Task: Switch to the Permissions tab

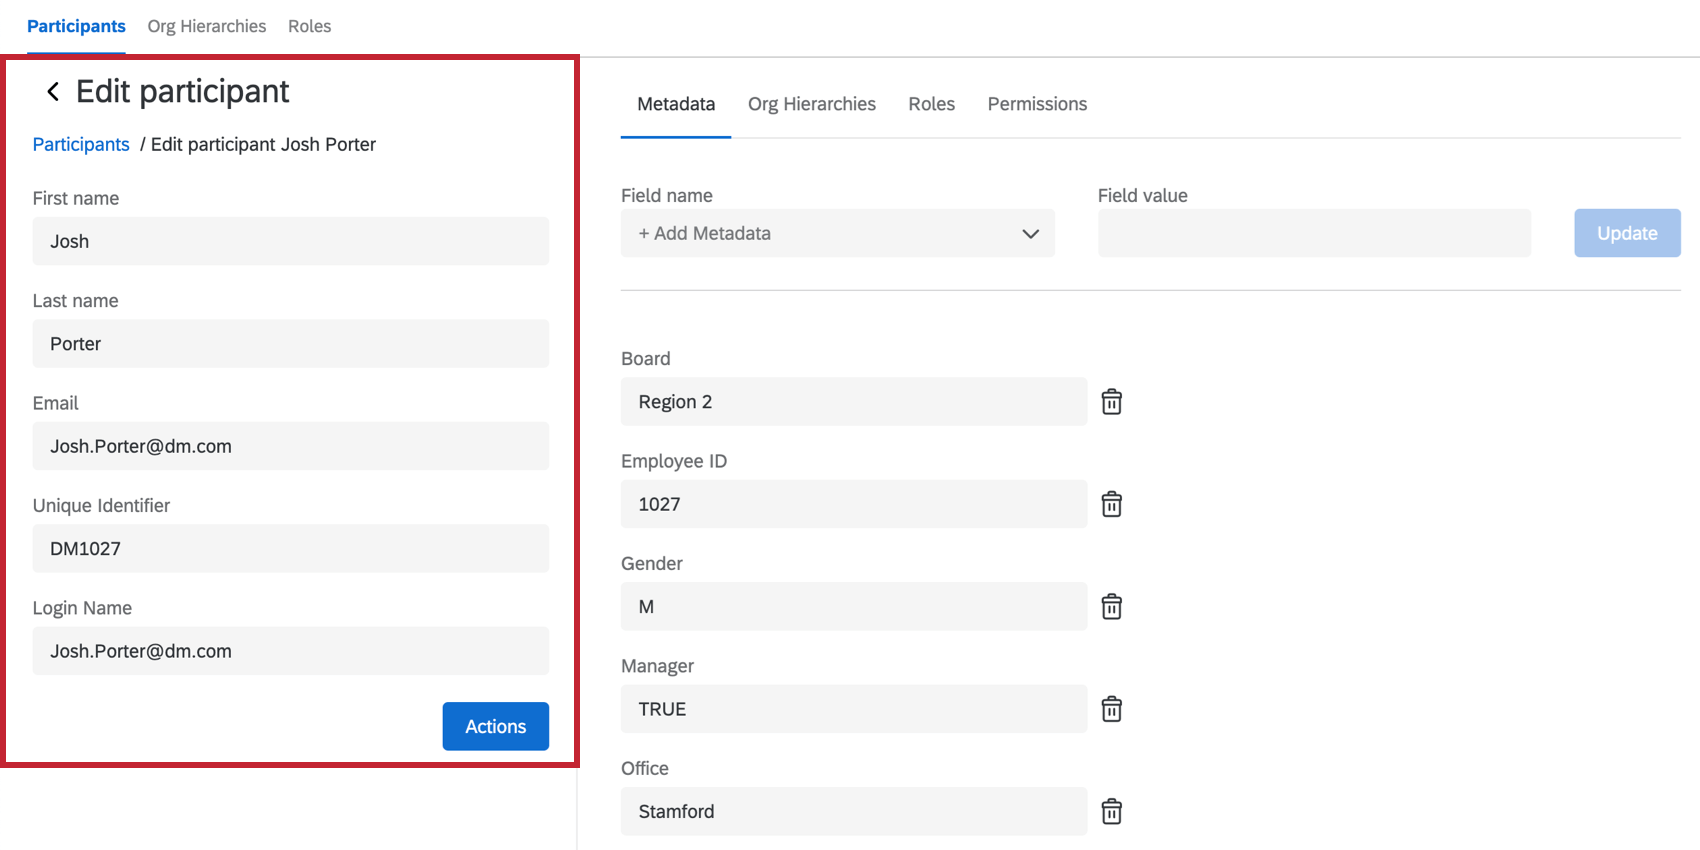Action: (x=1036, y=104)
